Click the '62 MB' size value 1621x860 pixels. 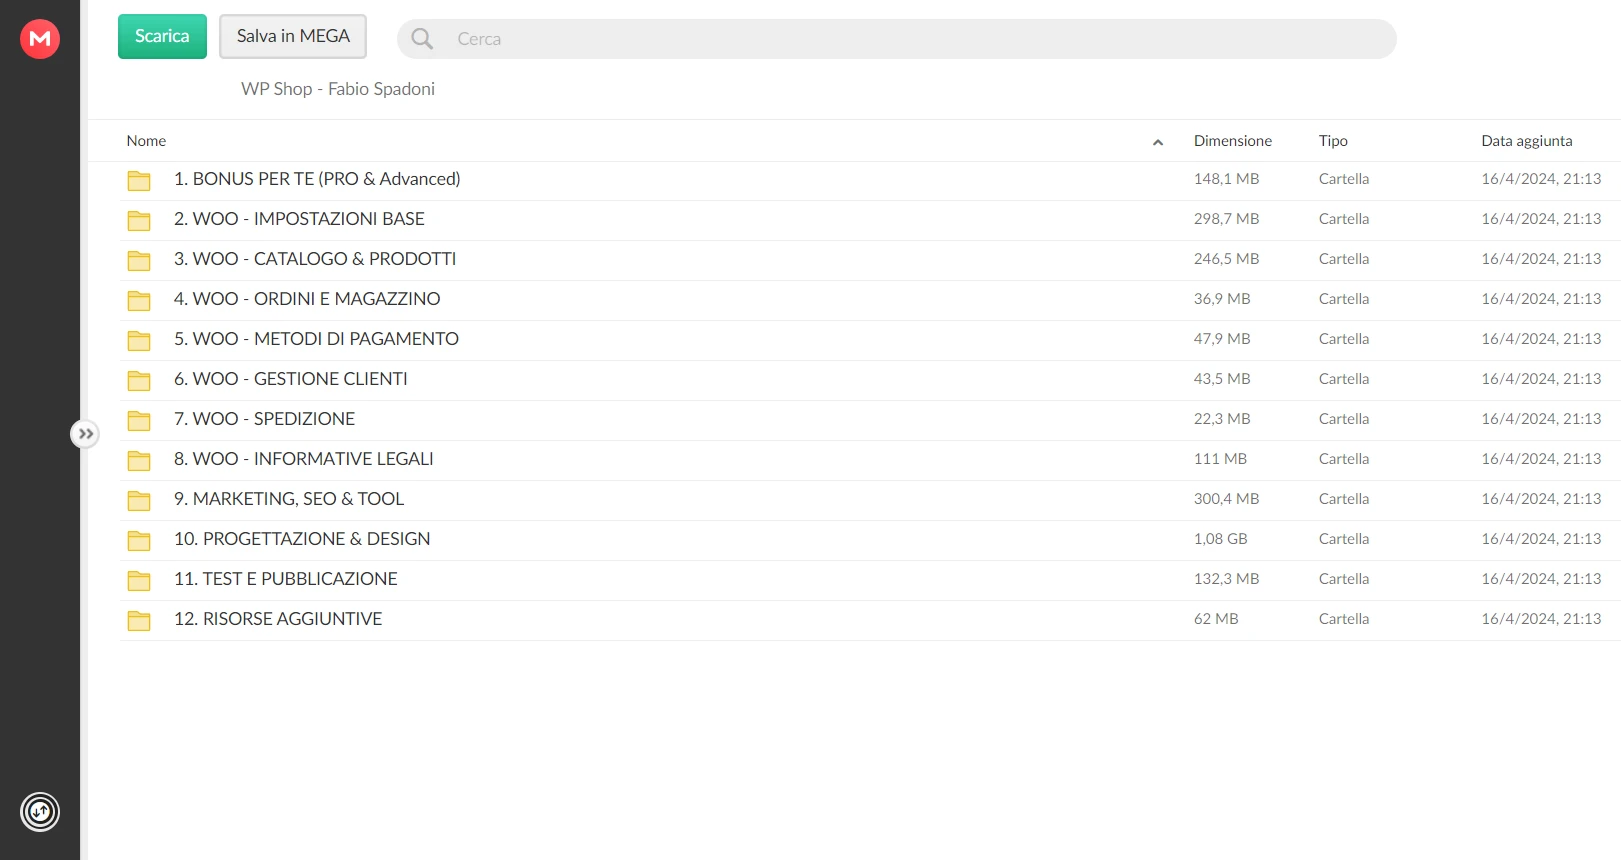(1216, 619)
